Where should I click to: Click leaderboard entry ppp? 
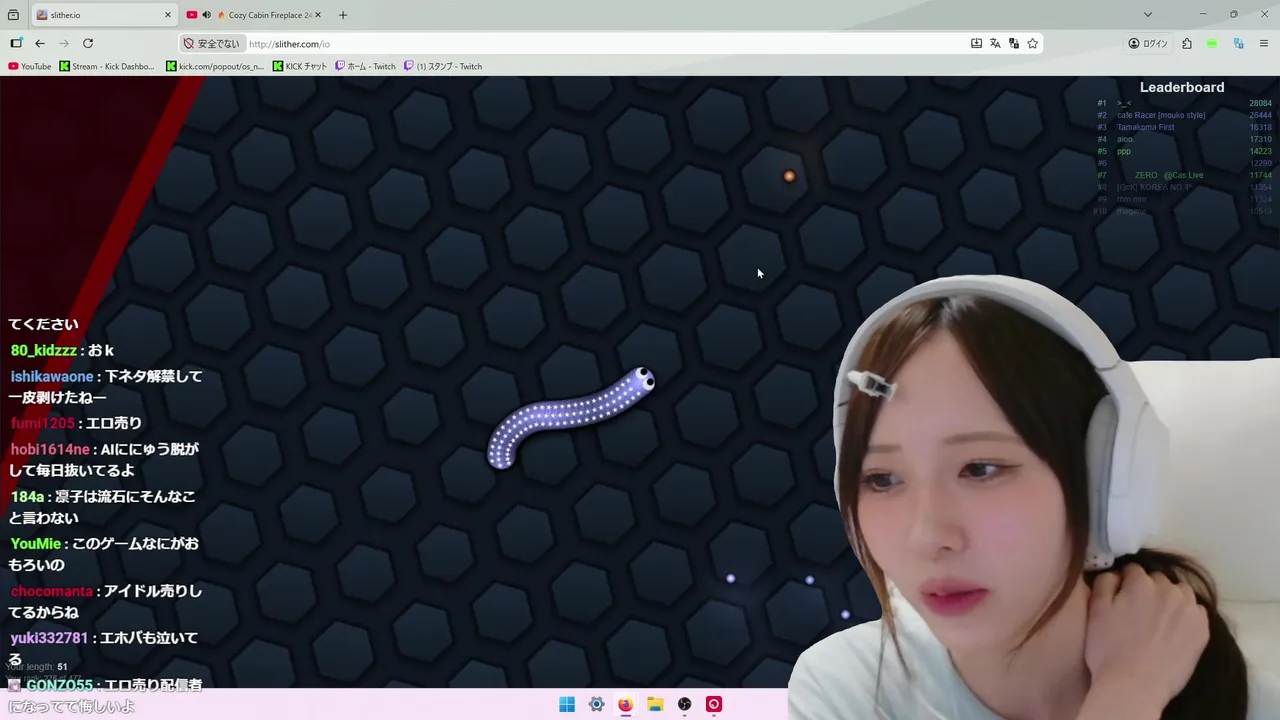point(1124,151)
